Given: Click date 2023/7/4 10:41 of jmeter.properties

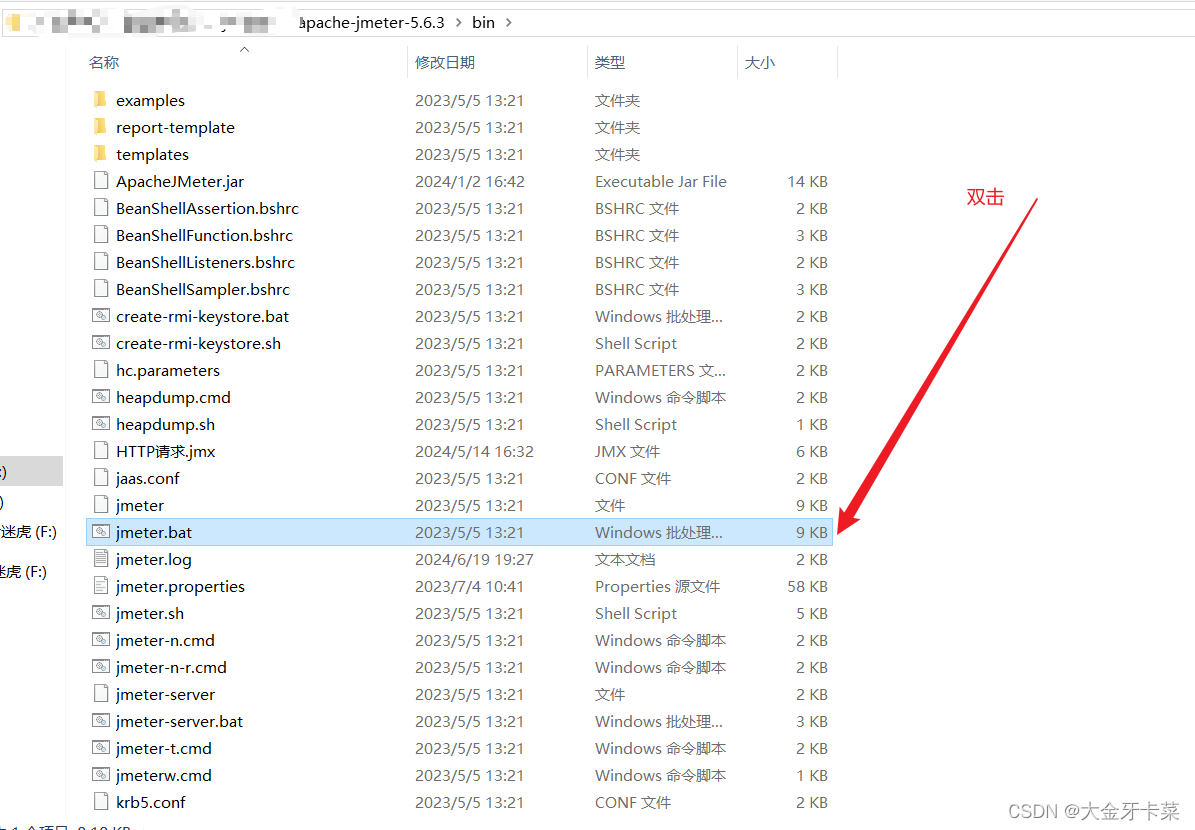Looking at the screenshot, I should pos(469,586).
